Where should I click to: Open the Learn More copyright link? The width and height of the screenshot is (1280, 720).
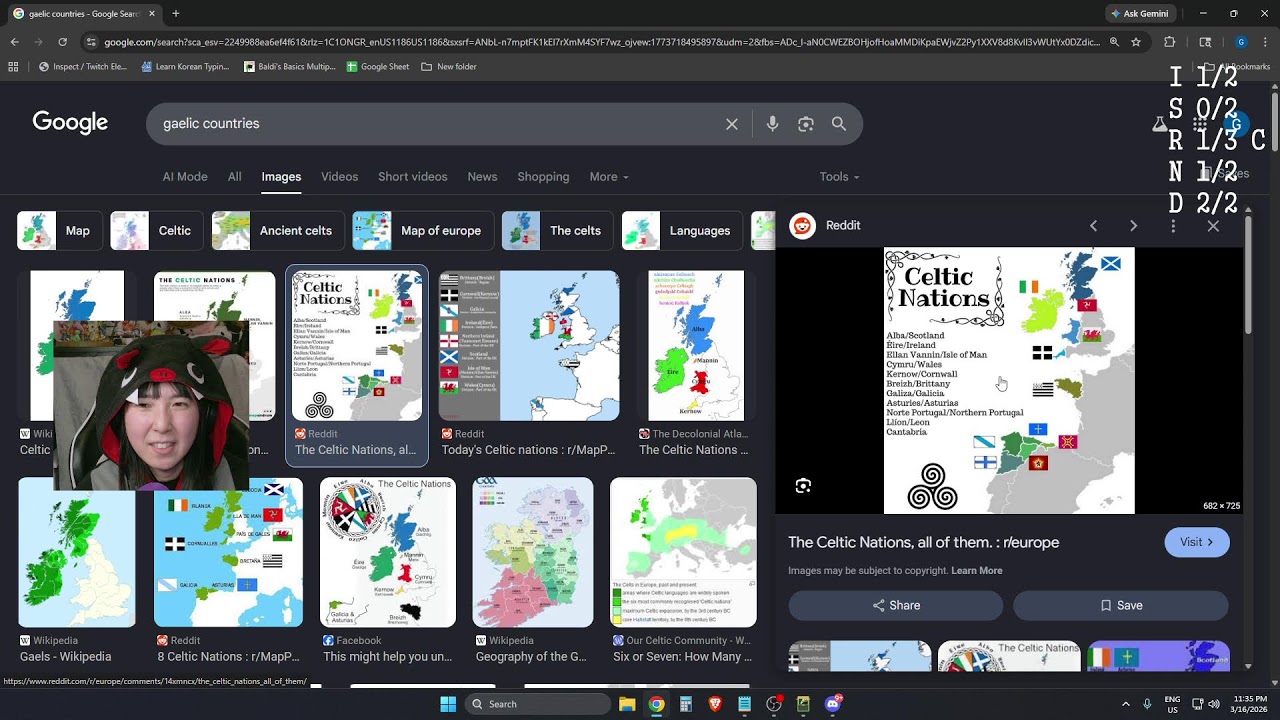pos(977,571)
